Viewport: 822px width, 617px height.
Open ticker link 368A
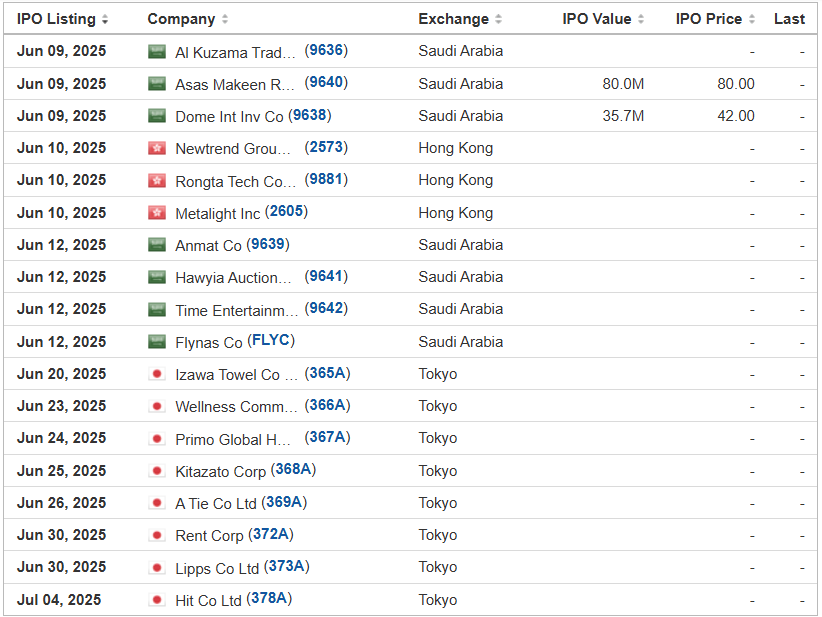[294, 469]
